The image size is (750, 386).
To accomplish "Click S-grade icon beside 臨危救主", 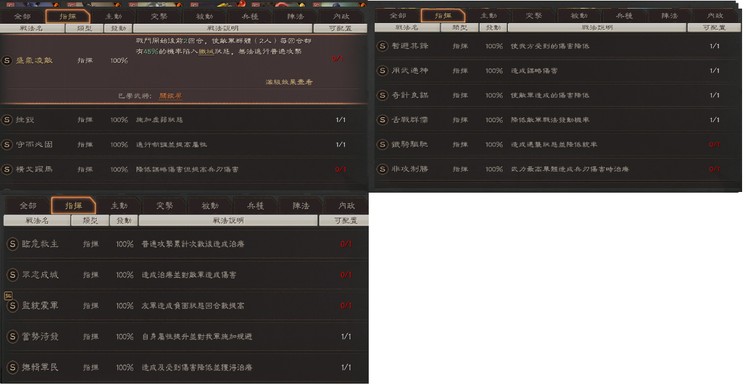I will (12, 244).
